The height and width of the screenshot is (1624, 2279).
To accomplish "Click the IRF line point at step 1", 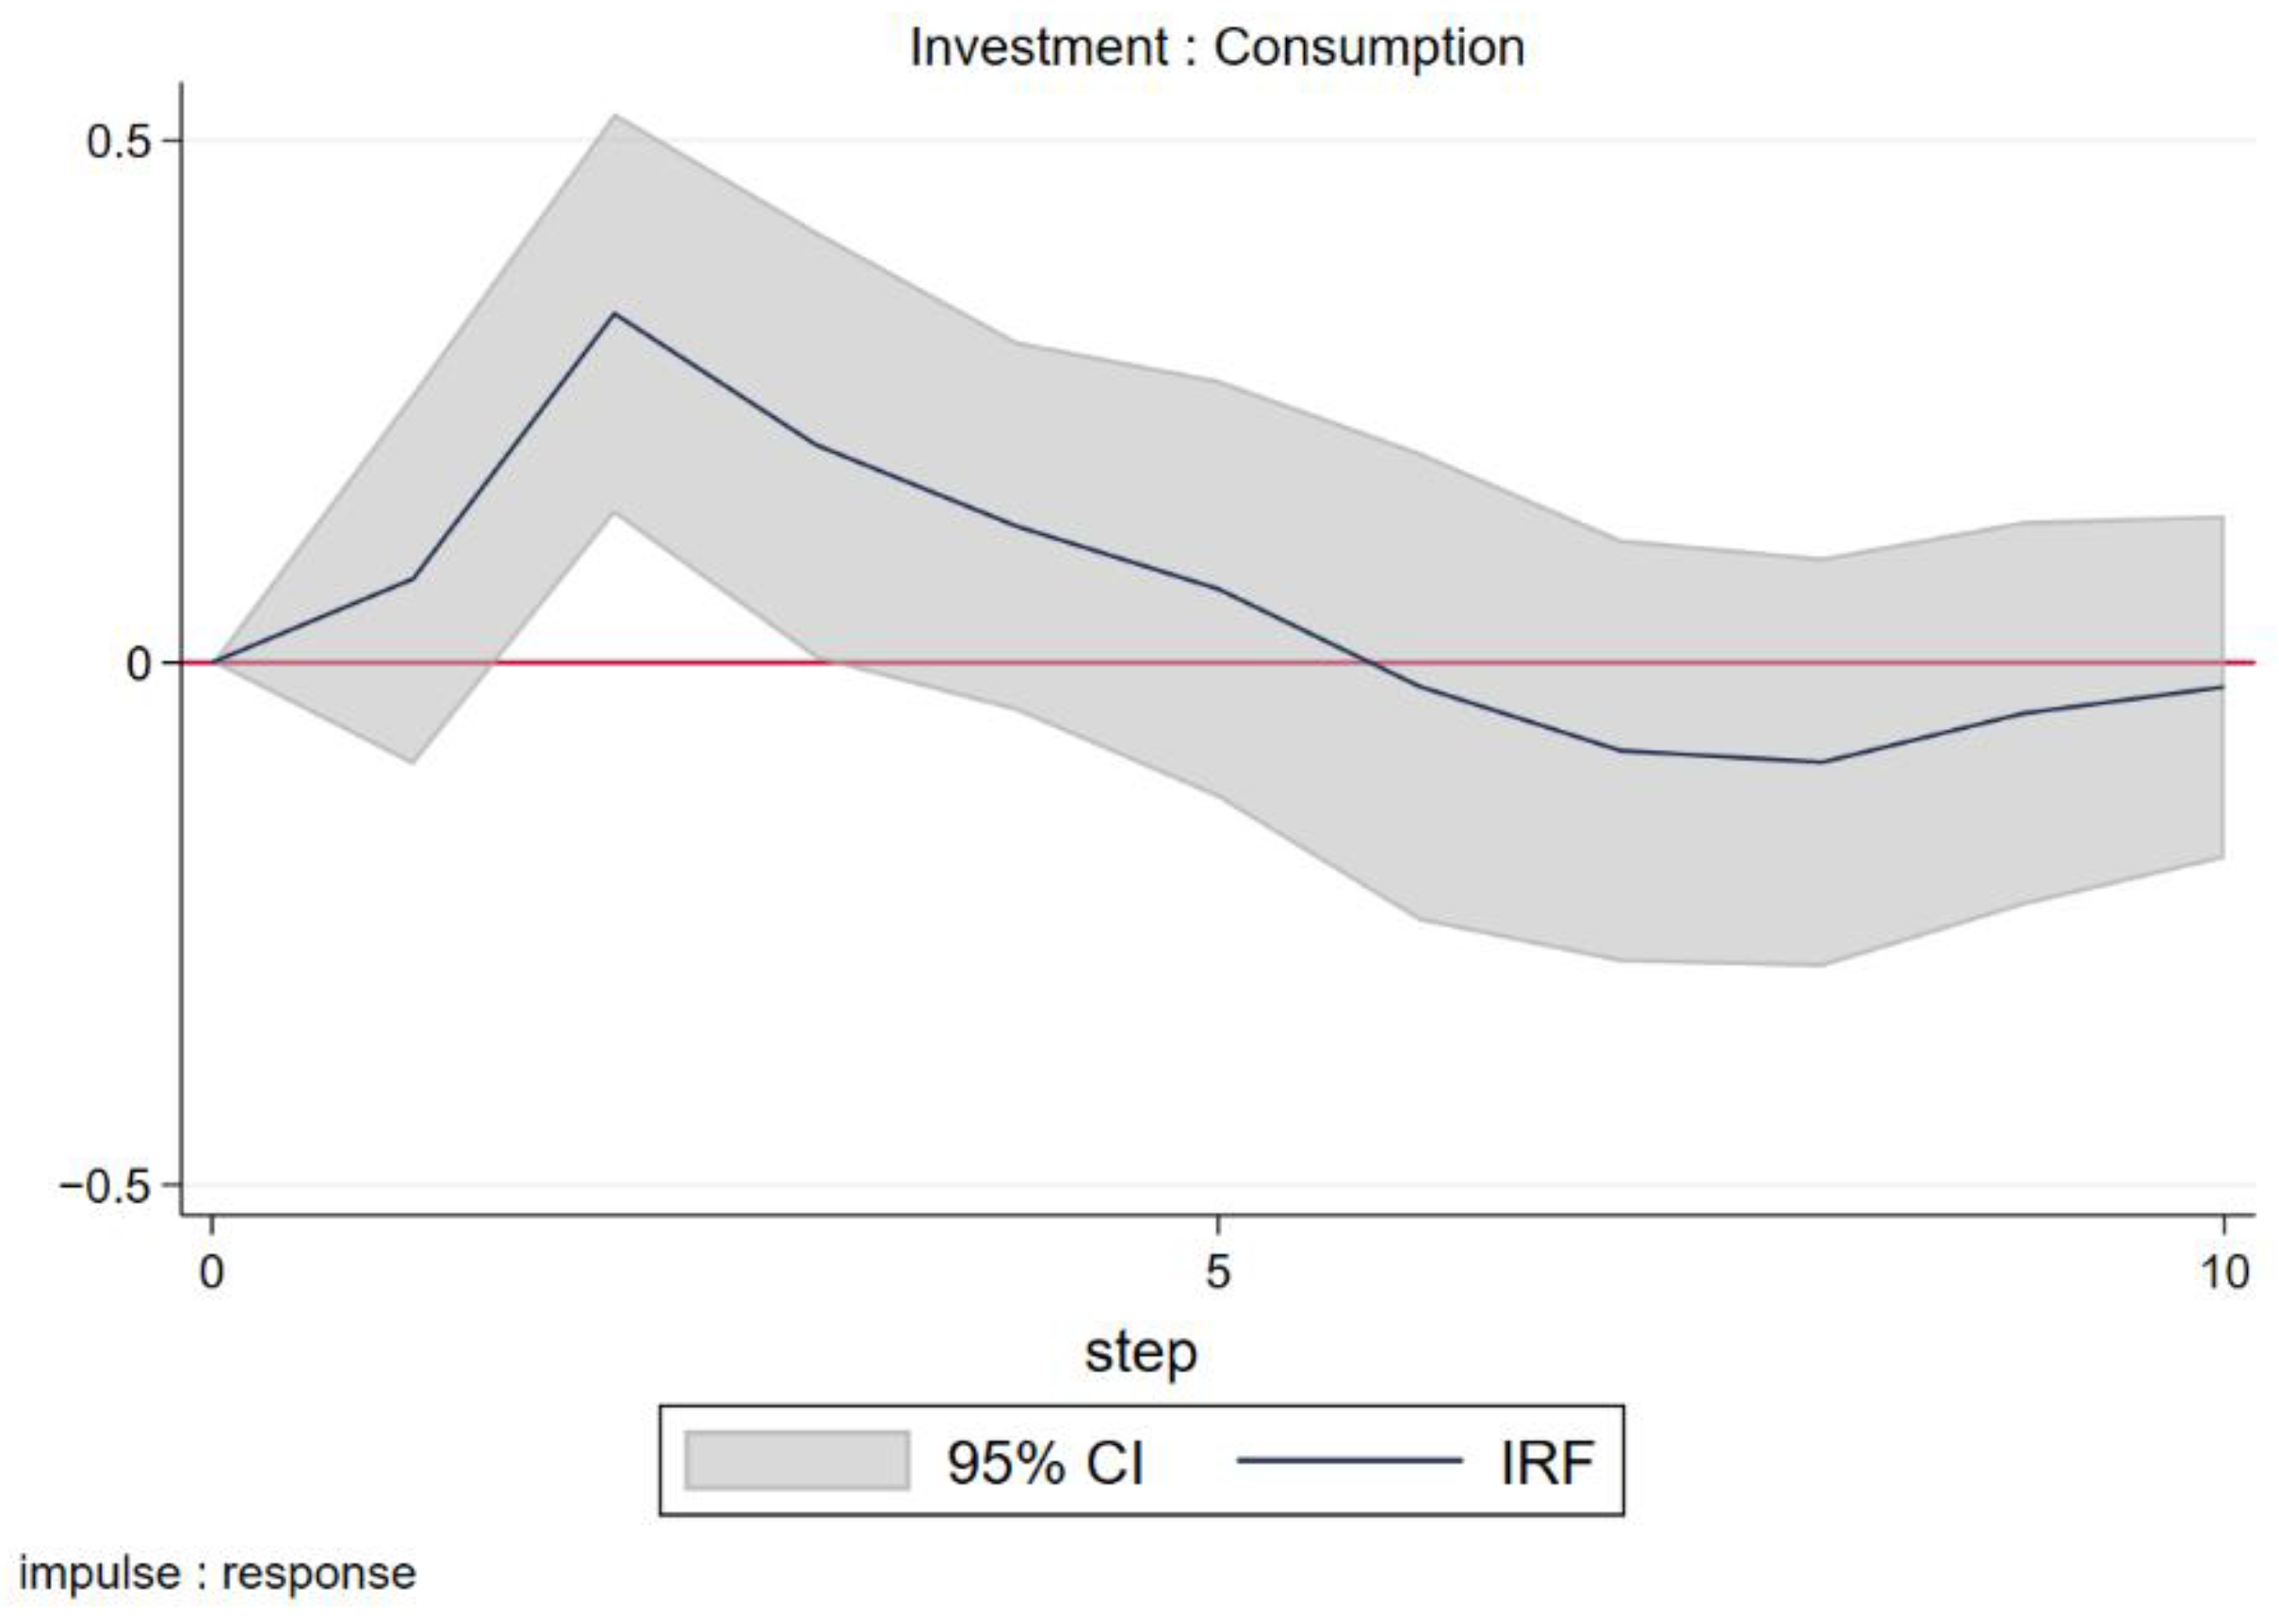I will coord(412,578).
